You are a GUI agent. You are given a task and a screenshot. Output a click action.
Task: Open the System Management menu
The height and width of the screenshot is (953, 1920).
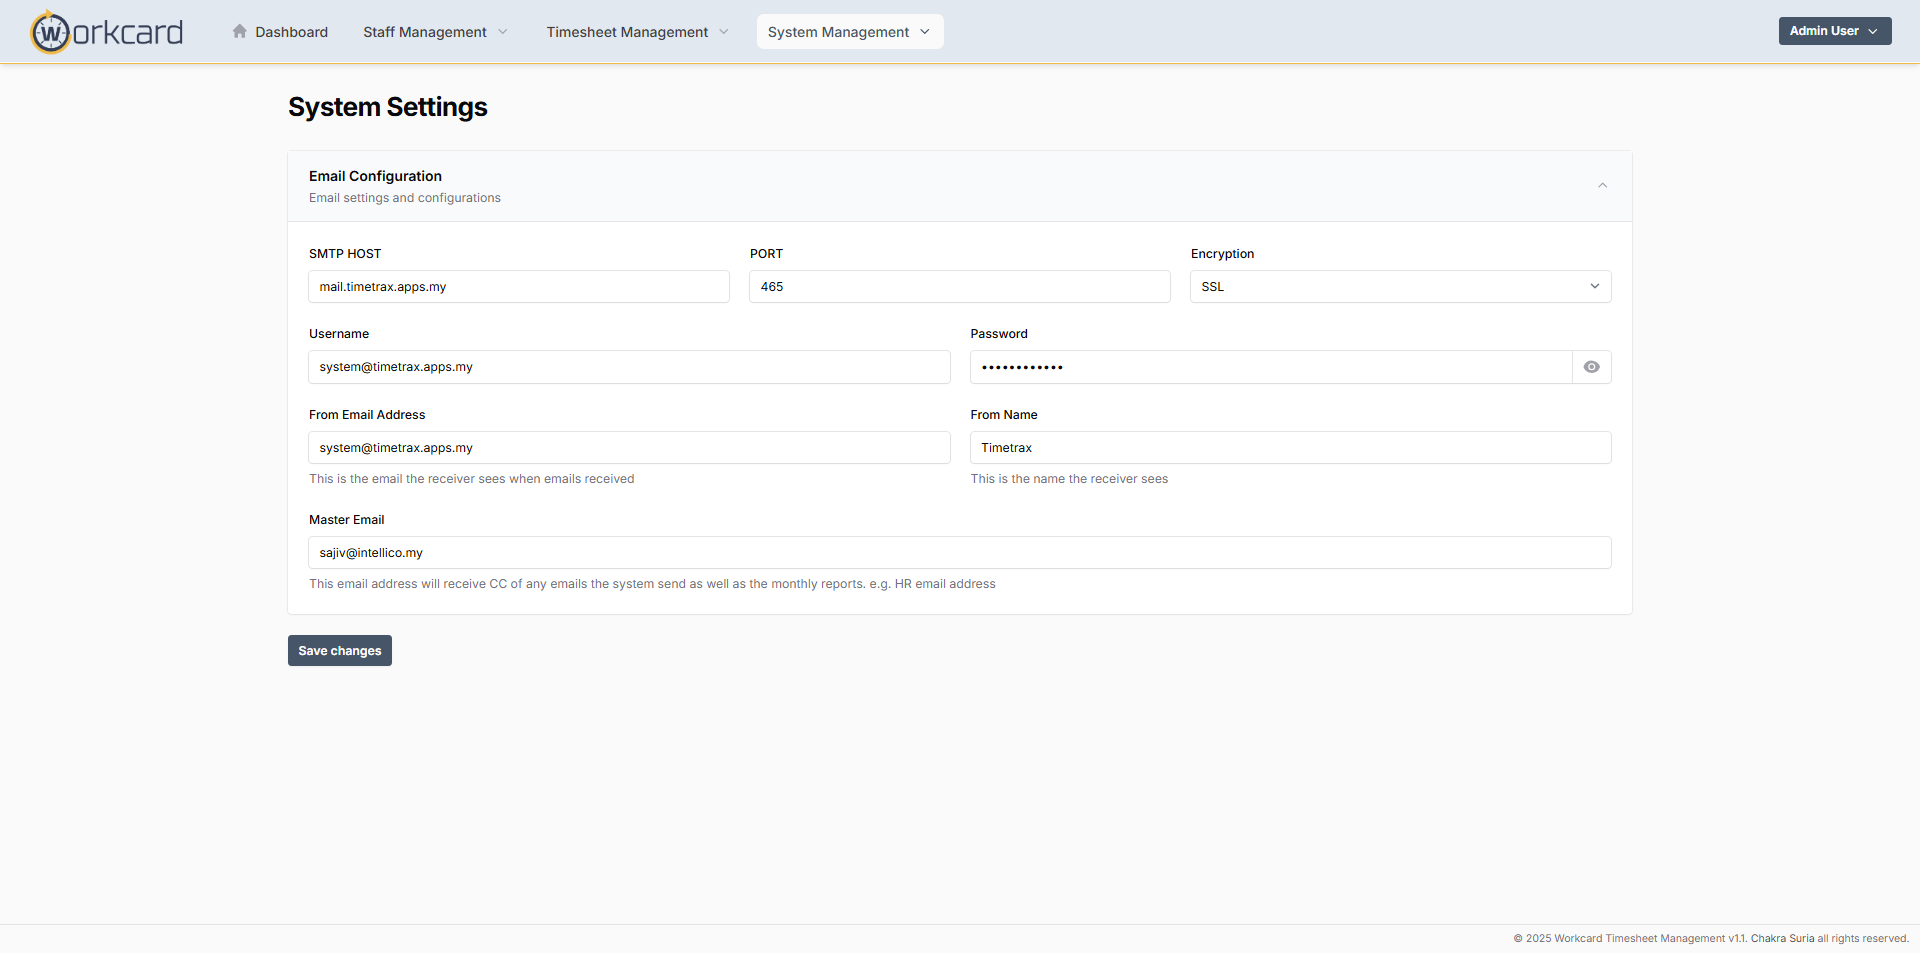click(x=849, y=32)
